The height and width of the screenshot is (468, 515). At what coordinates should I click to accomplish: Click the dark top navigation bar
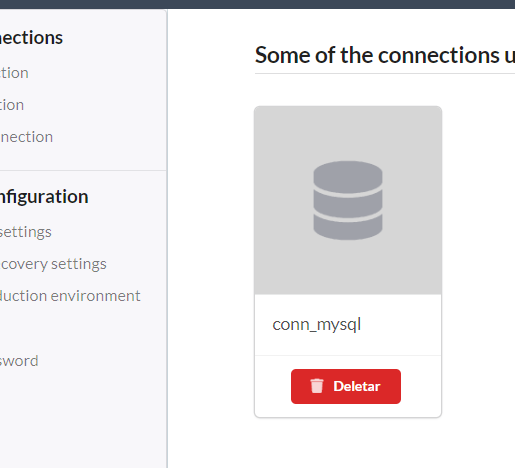257,4
